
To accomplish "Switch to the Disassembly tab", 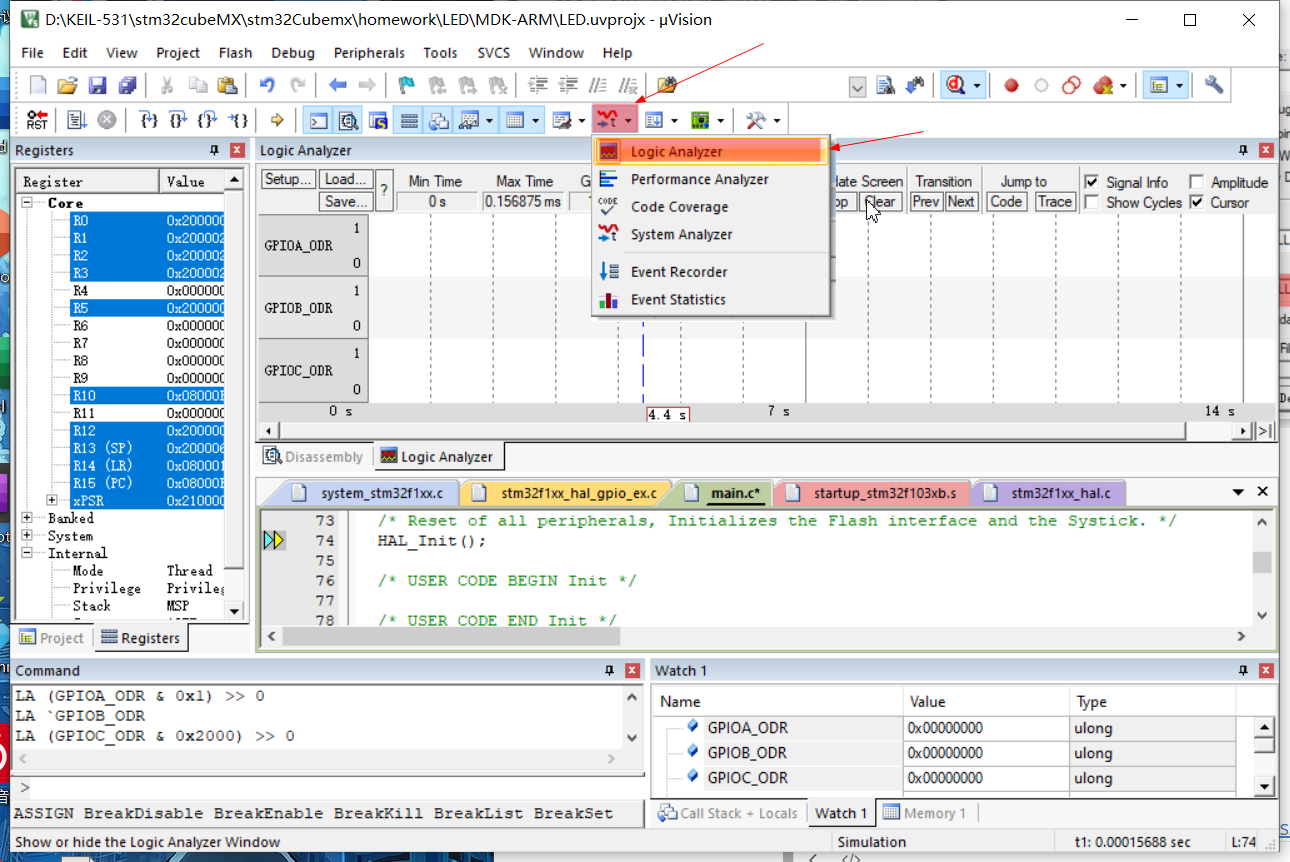I will click(x=314, y=457).
